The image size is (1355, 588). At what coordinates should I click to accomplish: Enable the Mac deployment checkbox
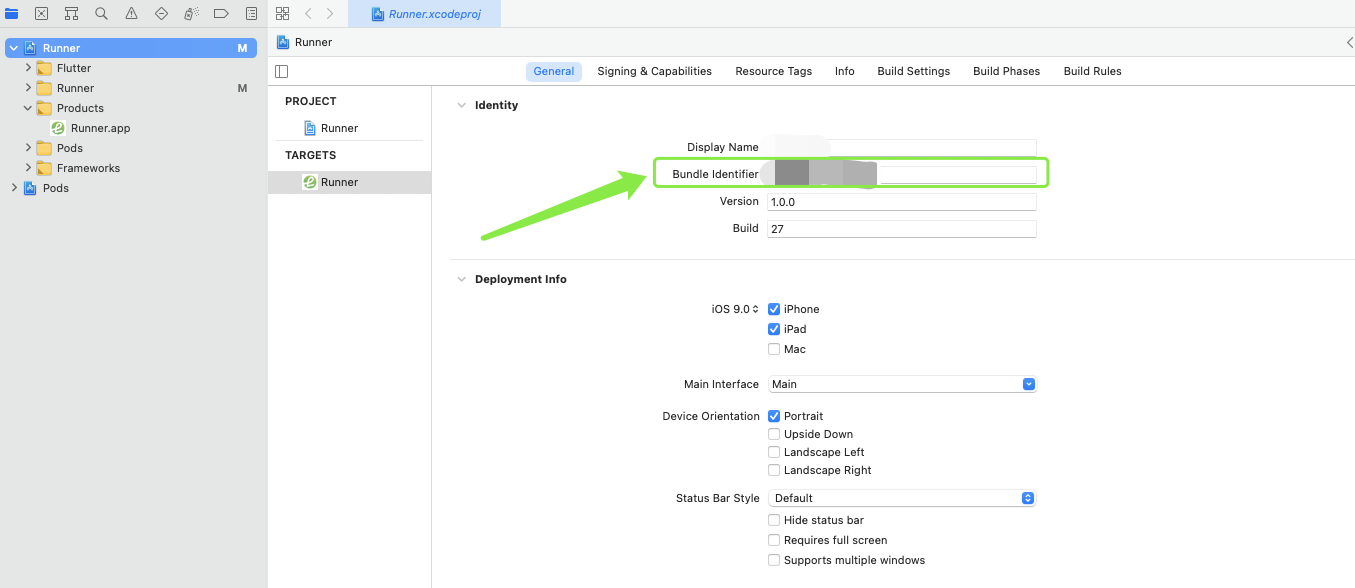tap(774, 350)
